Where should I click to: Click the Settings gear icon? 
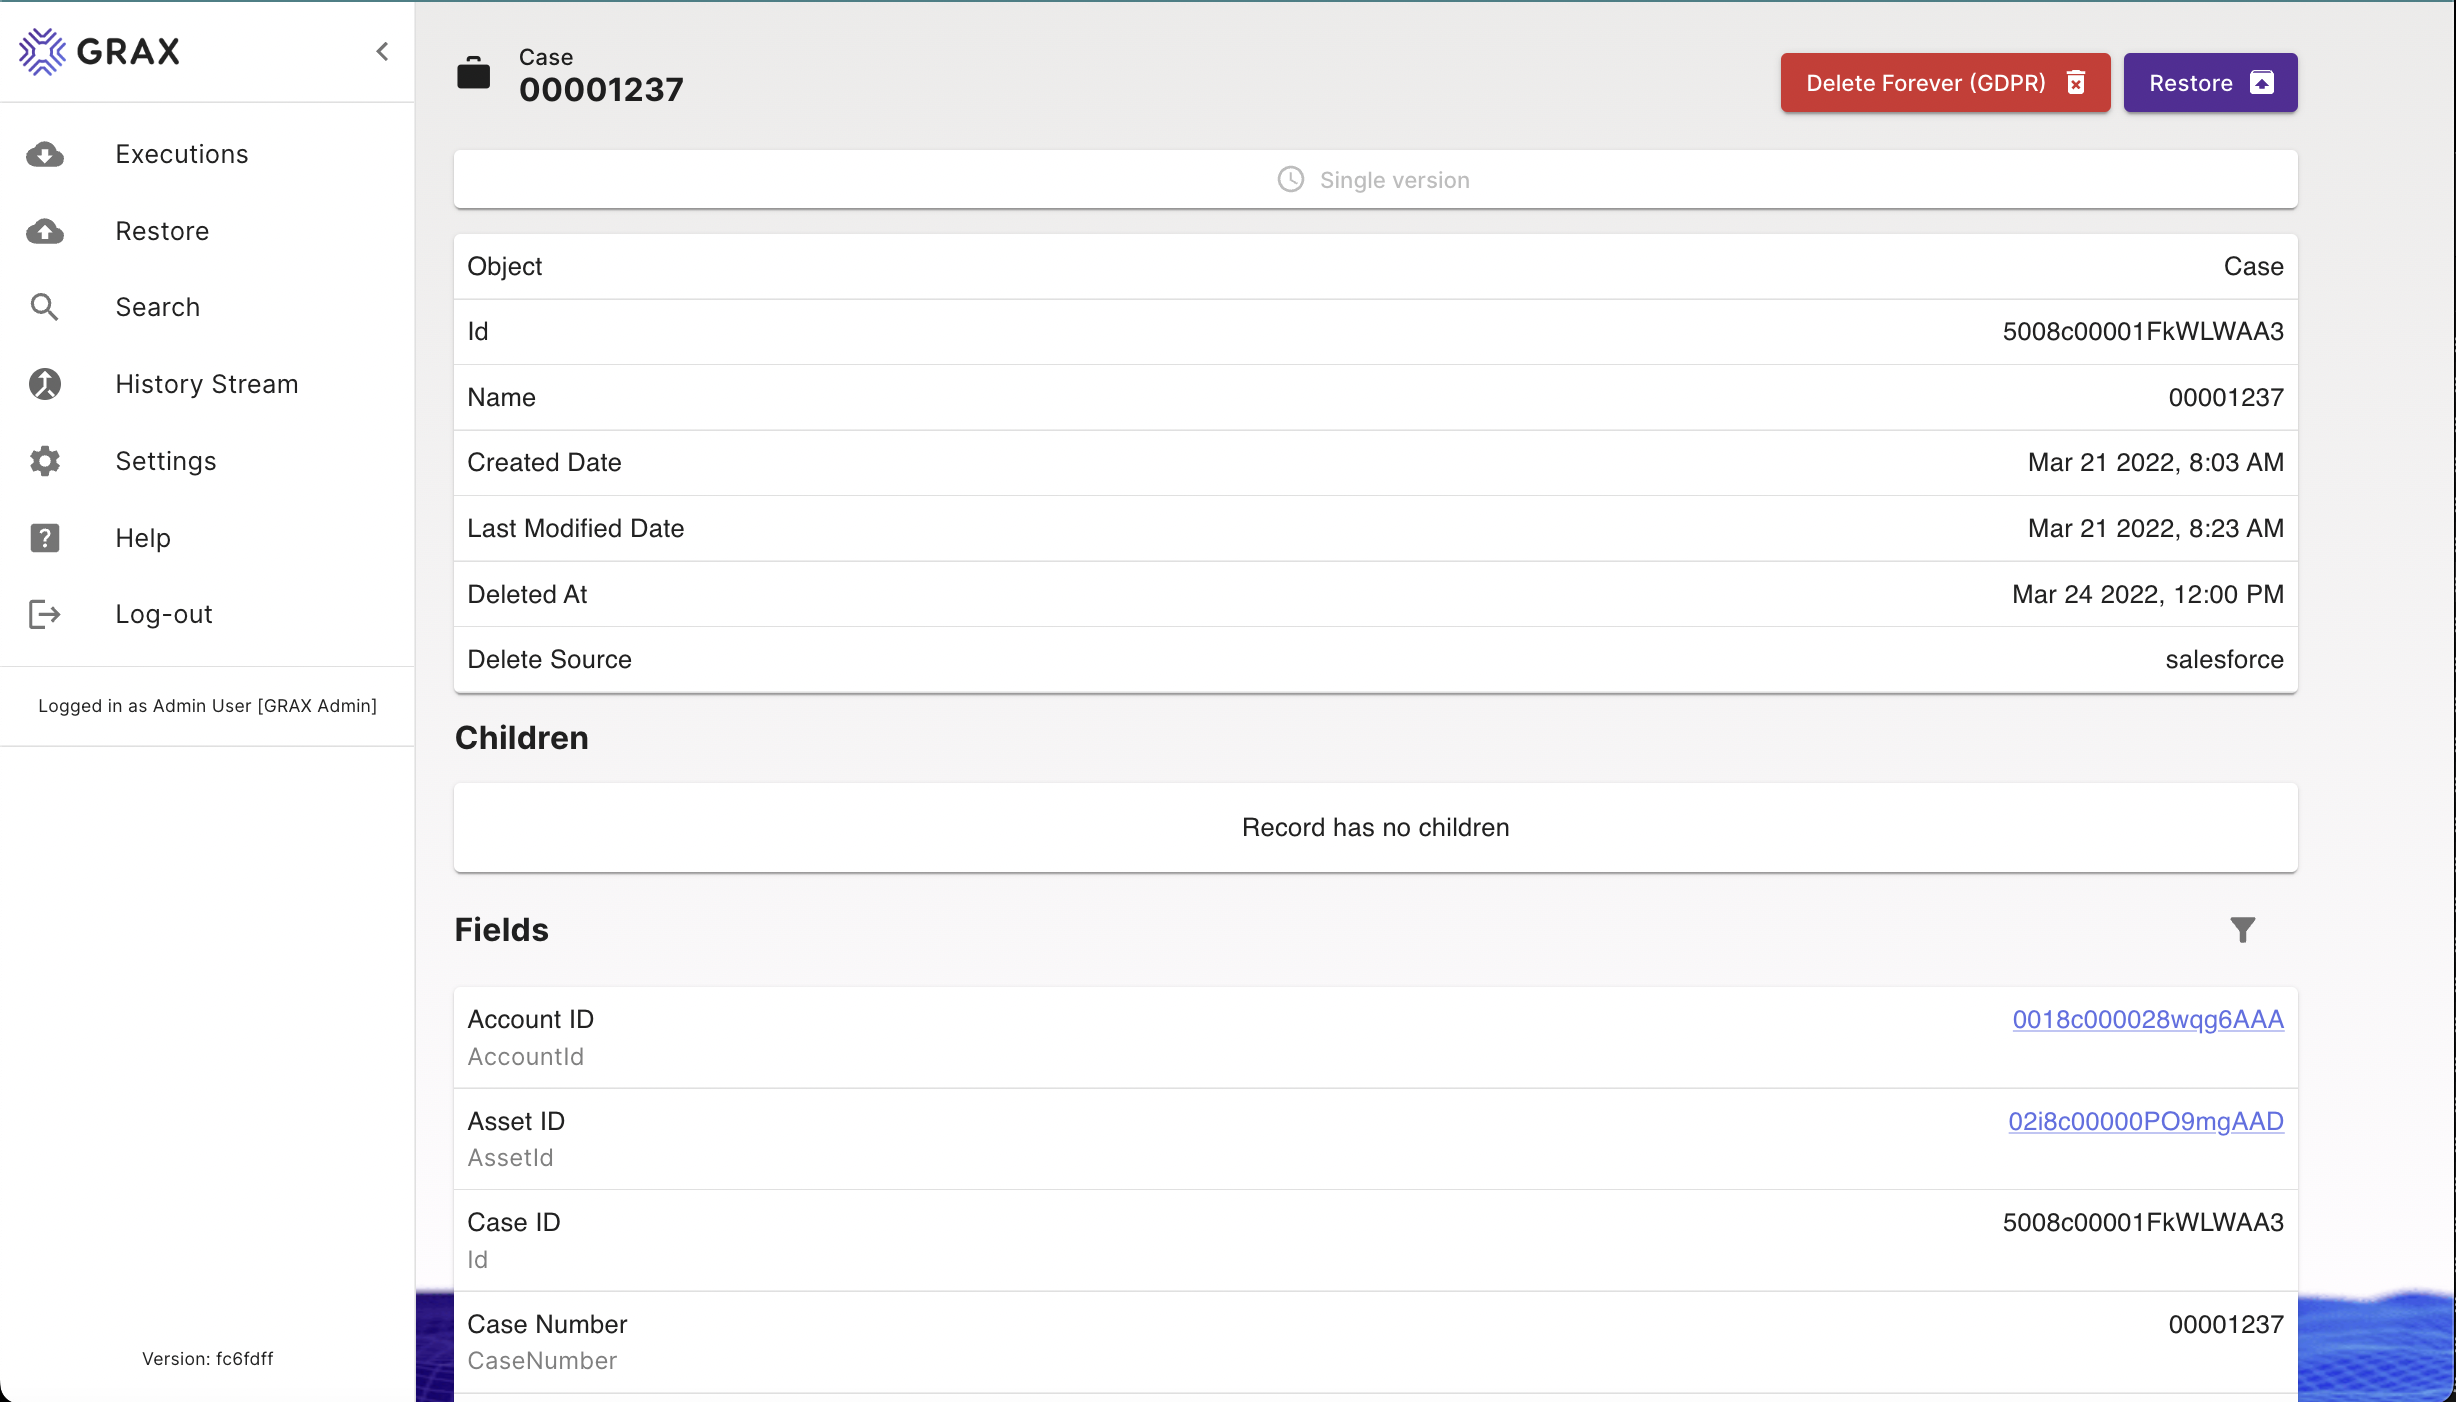click(45, 462)
